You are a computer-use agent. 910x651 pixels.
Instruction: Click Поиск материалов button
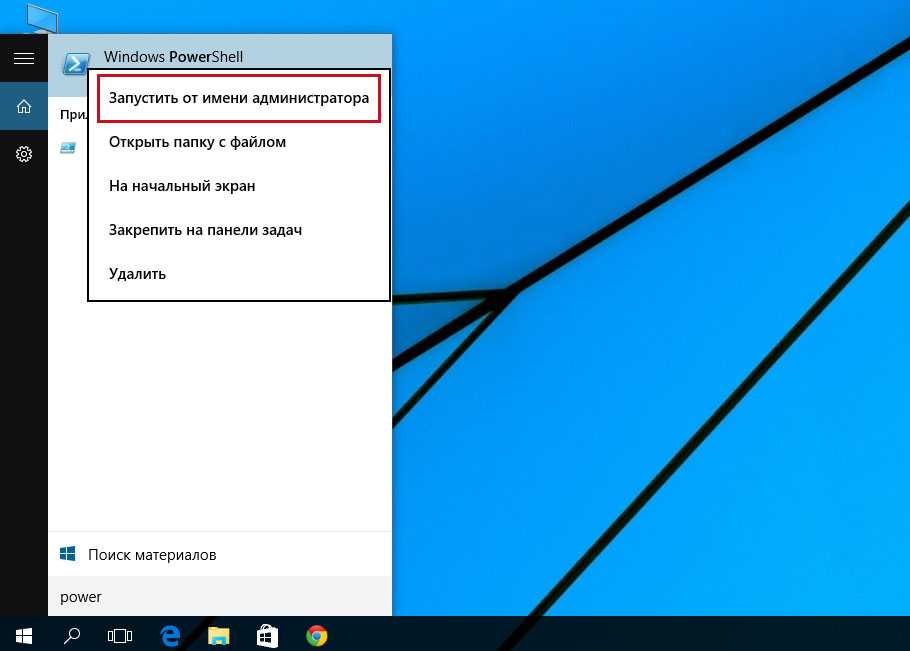[152, 554]
